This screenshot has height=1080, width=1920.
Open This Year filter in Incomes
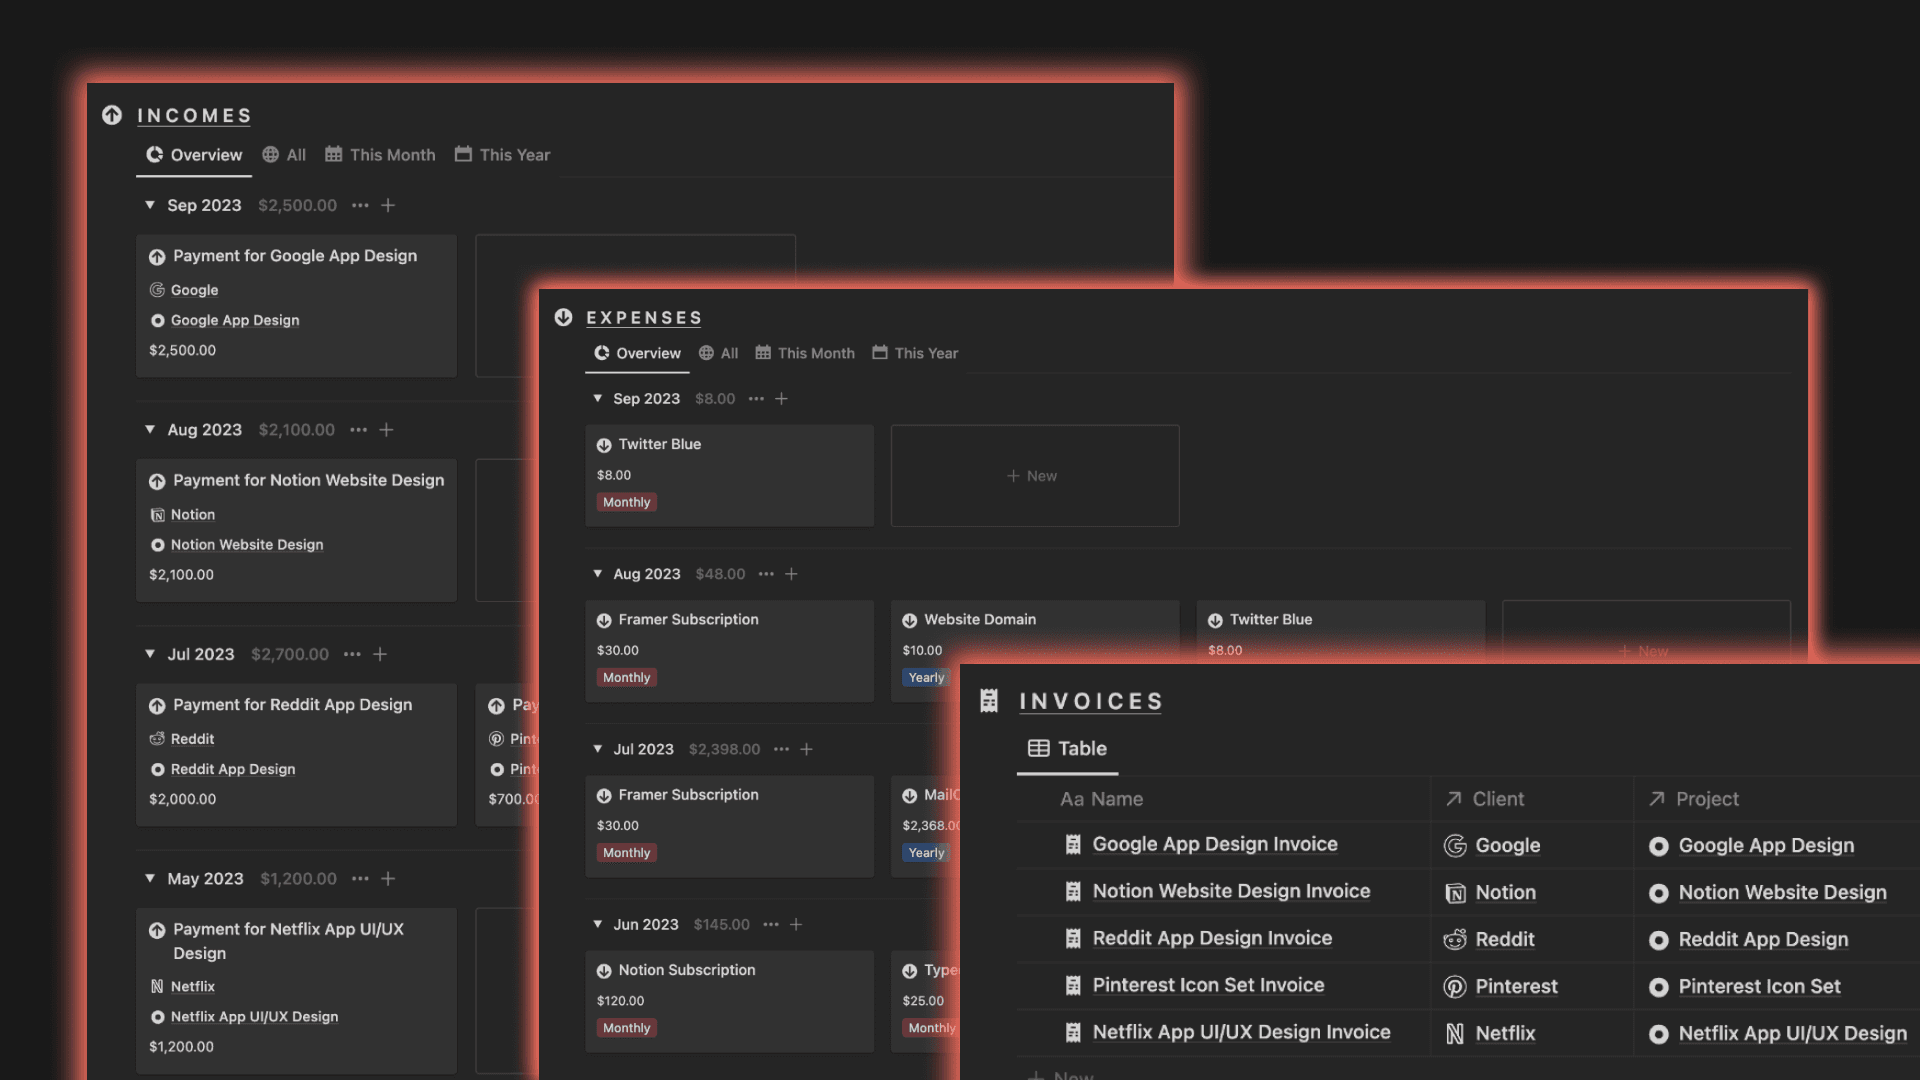513,154
